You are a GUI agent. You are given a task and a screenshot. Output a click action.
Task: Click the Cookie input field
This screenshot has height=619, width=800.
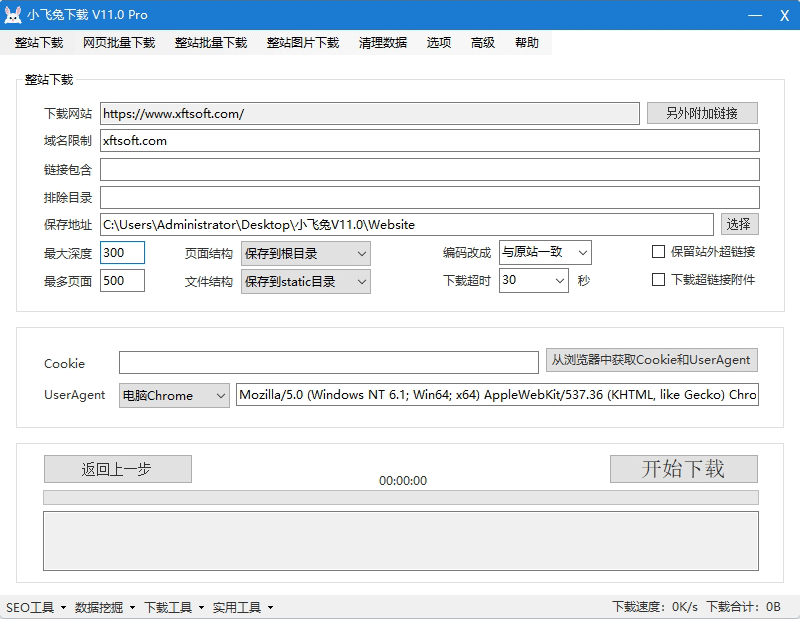pyautogui.click(x=328, y=362)
